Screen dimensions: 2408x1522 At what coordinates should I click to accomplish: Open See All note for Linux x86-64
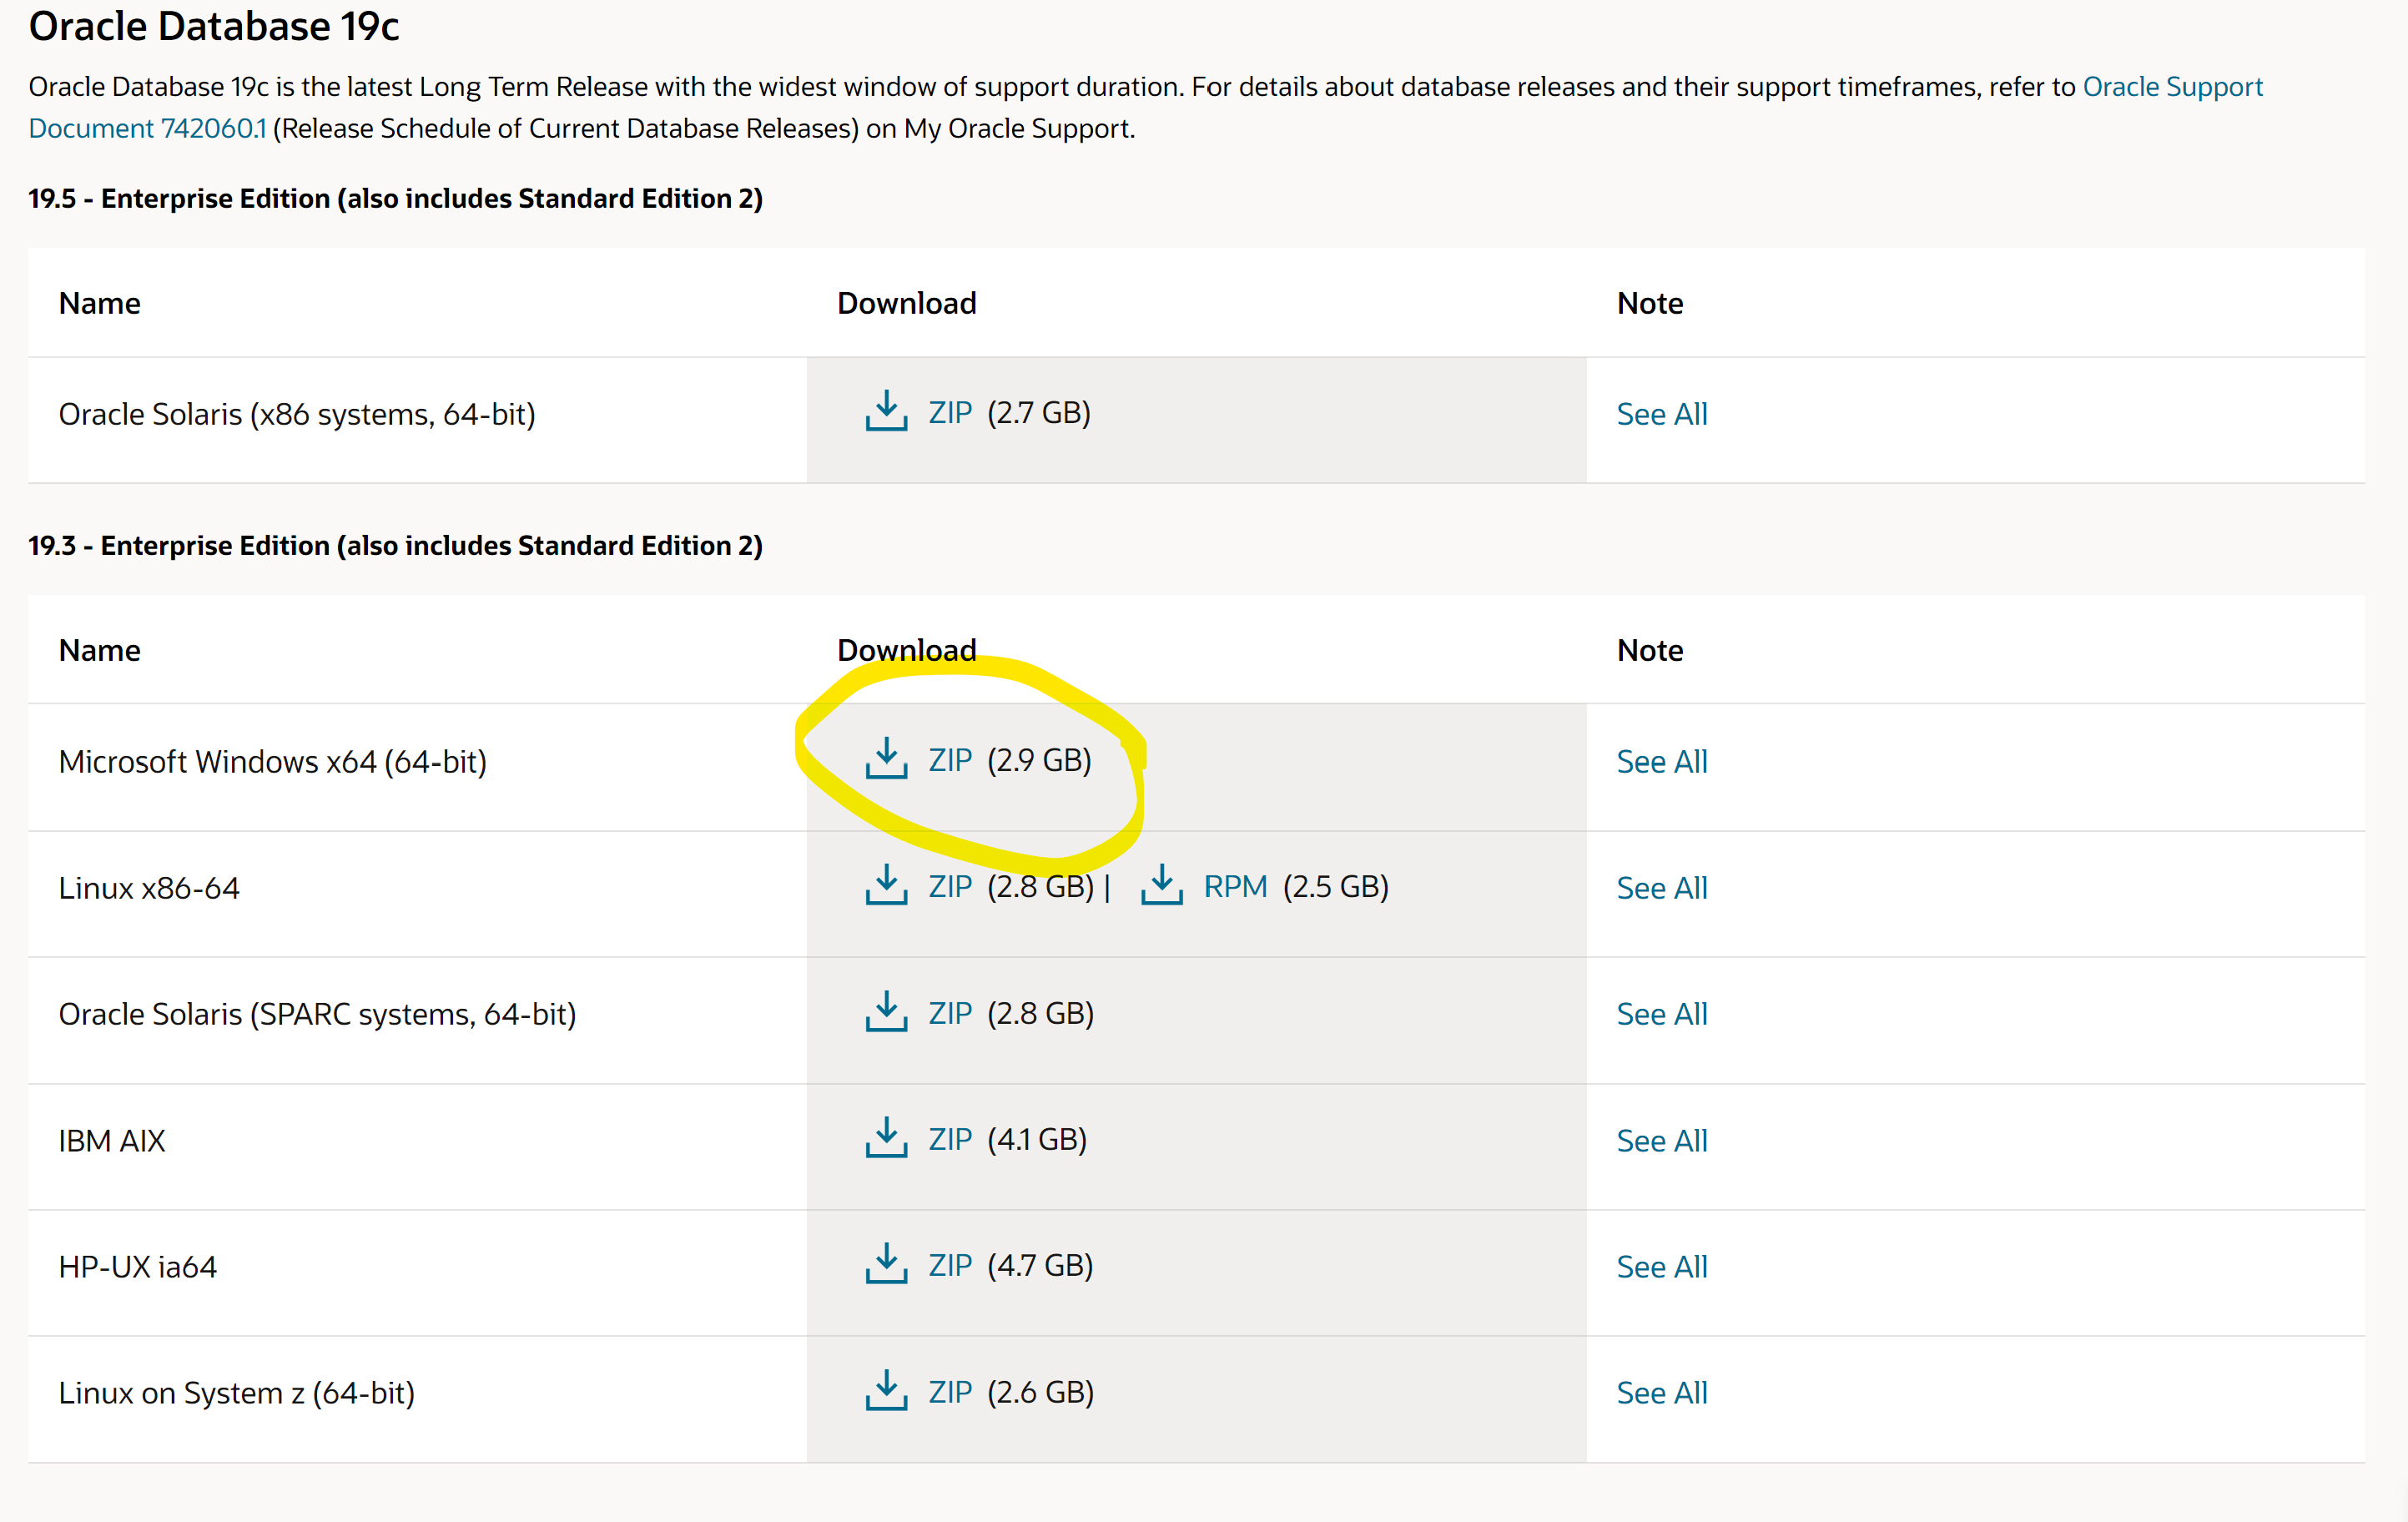[1662, 888]
